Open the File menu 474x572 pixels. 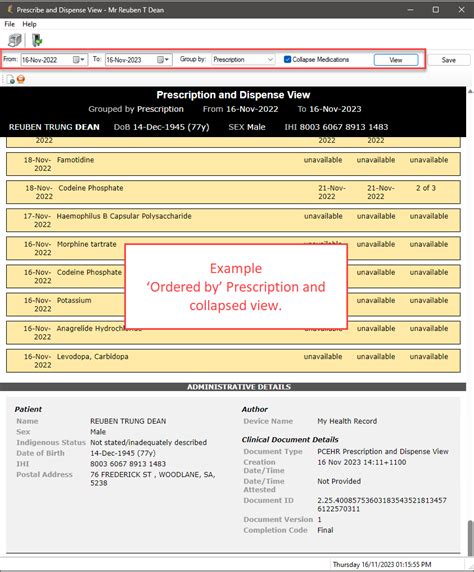[x=9, y=24]
